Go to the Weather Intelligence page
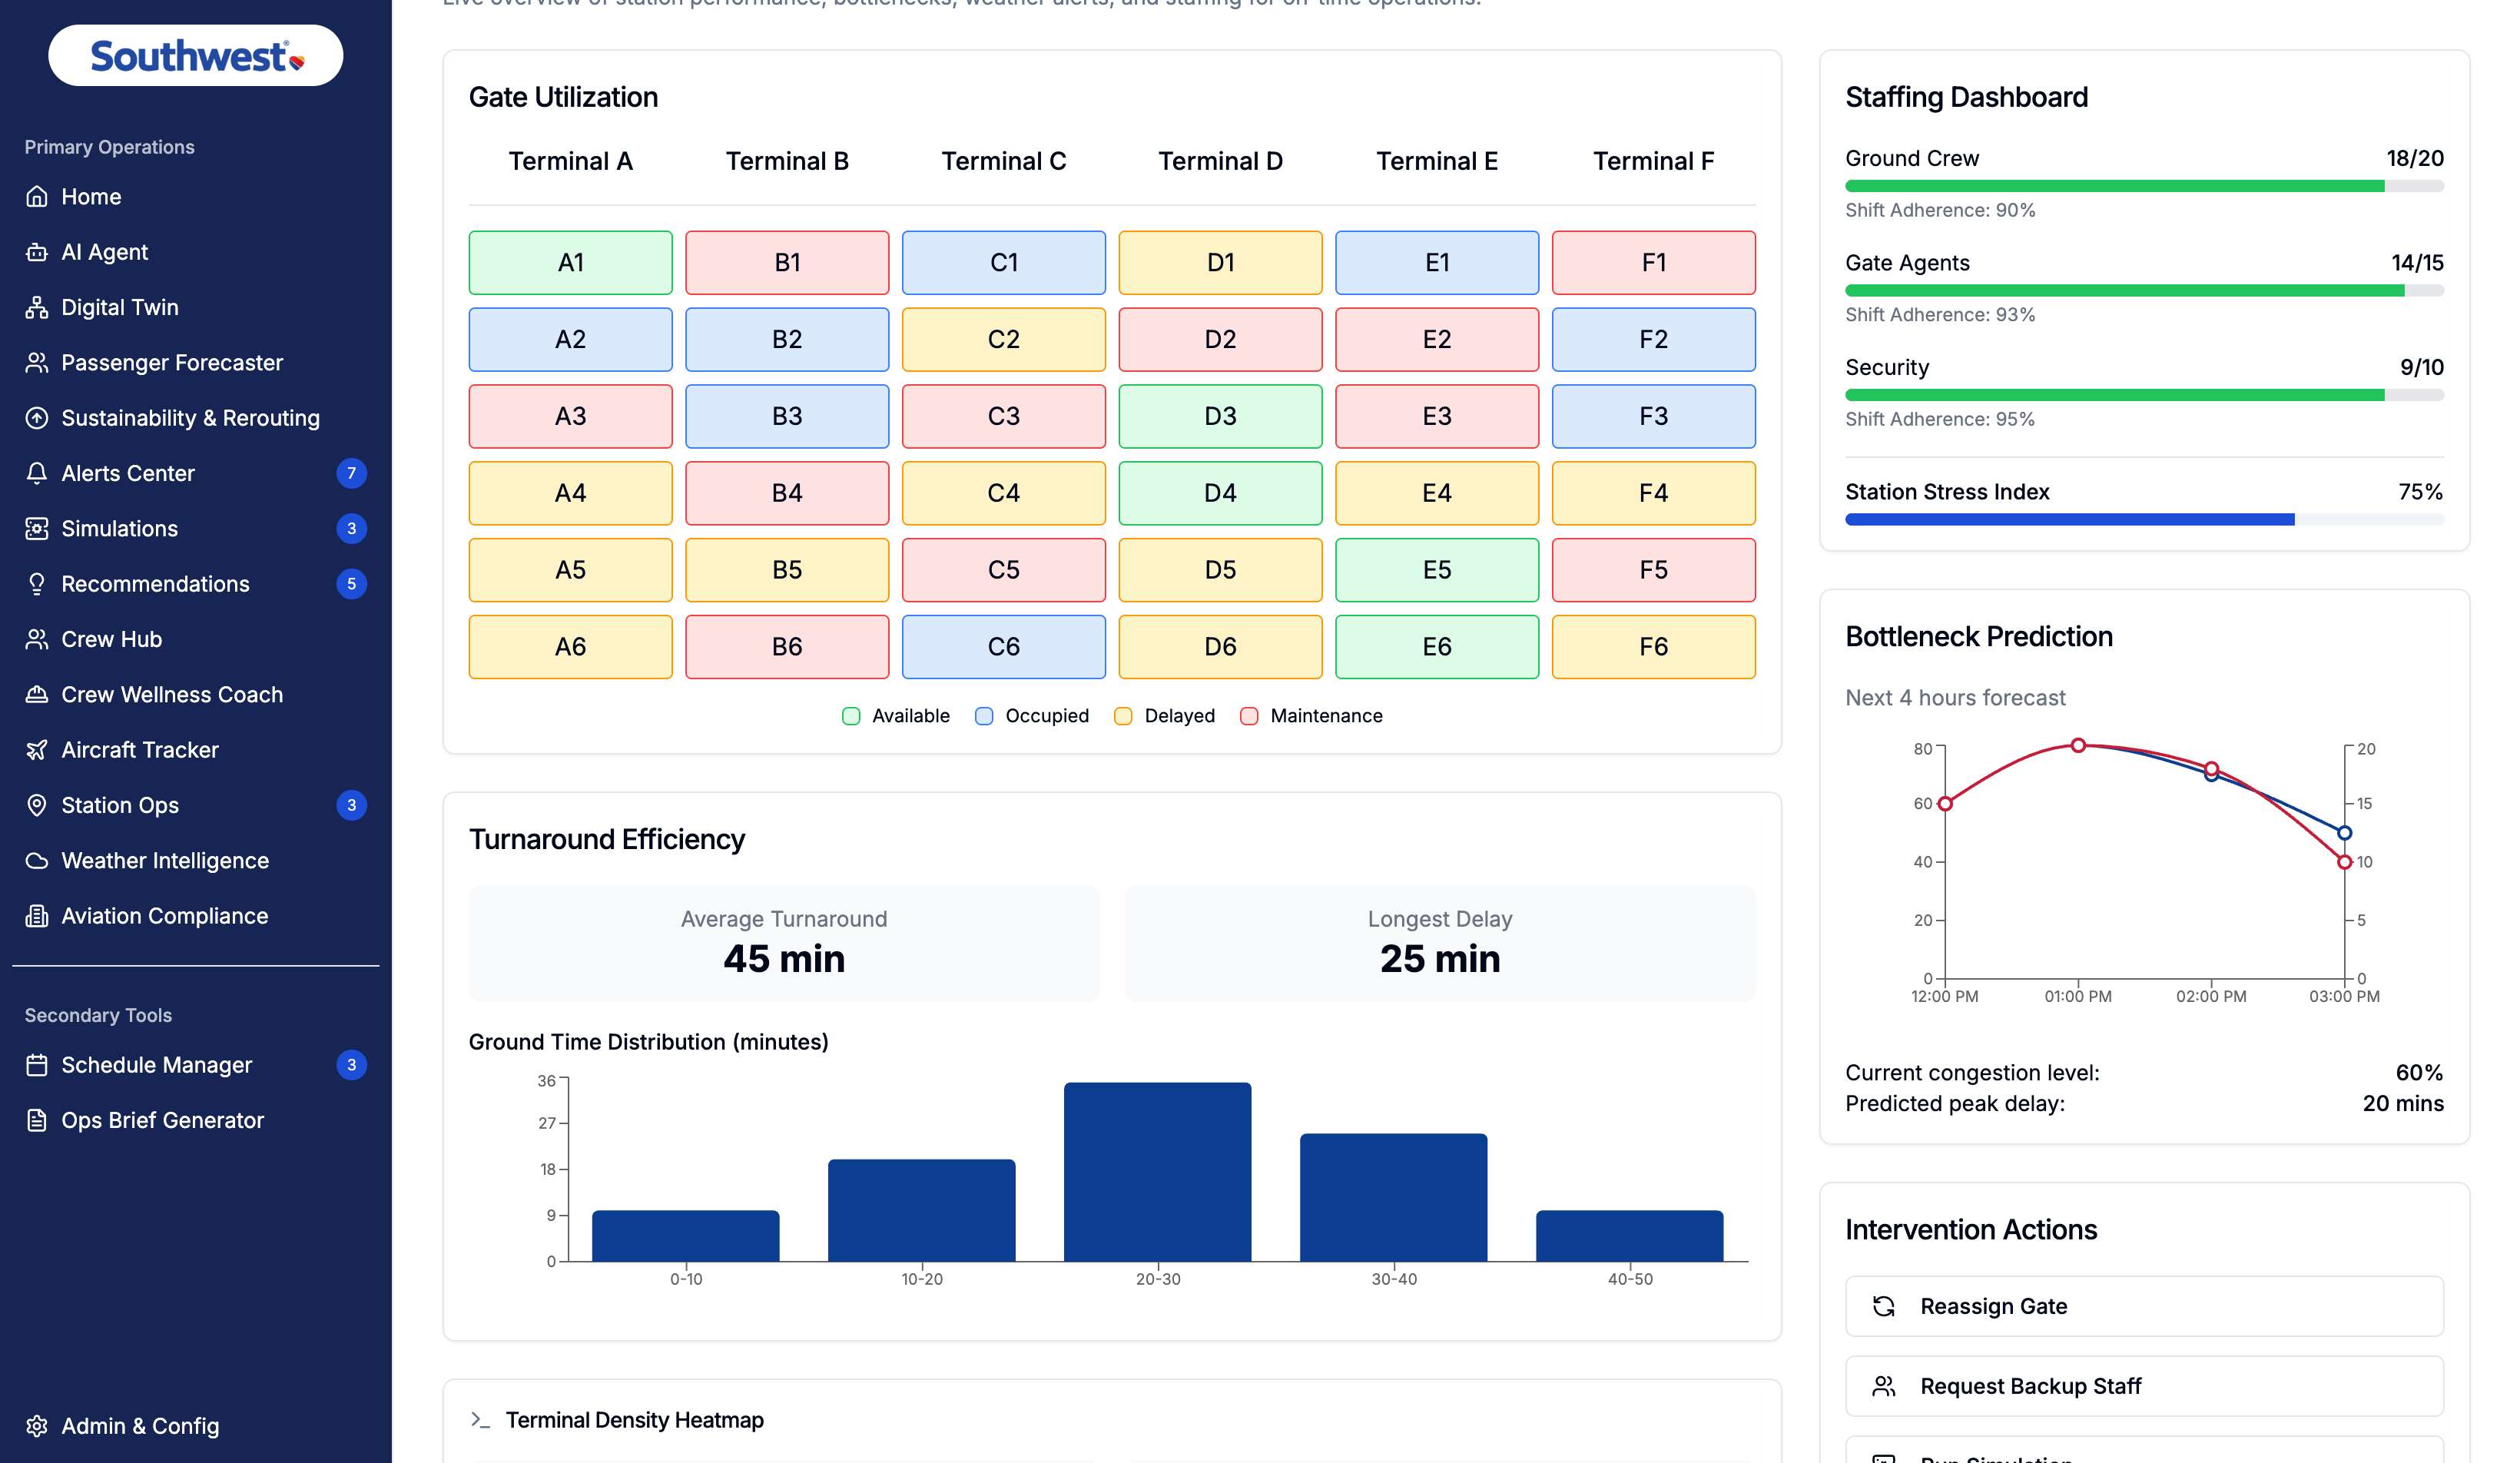This screenshot has height=1463, width=2520. pyautogui.click(x=196, y=861)
